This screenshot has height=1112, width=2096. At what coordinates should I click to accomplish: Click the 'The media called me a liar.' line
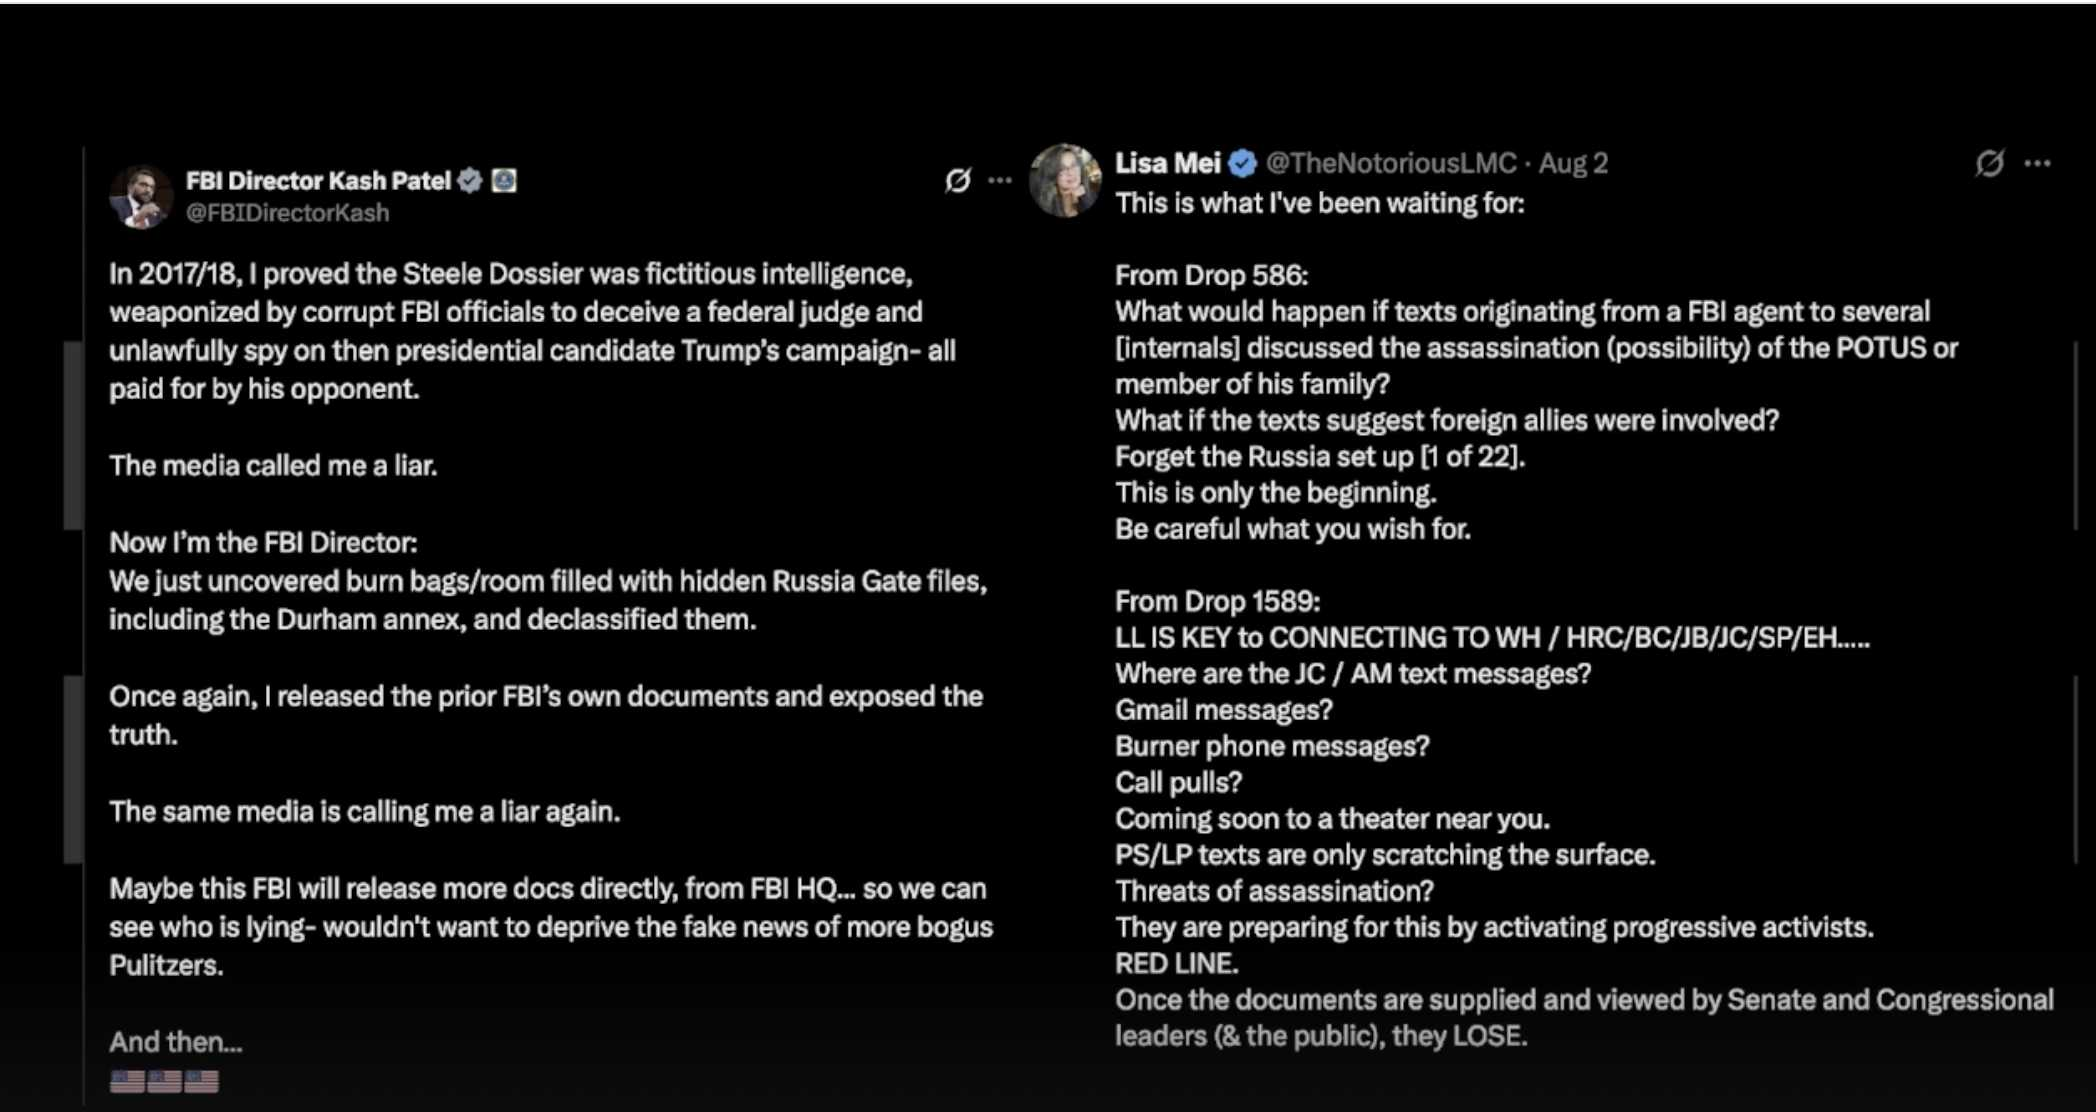click(x=273, y=466)
